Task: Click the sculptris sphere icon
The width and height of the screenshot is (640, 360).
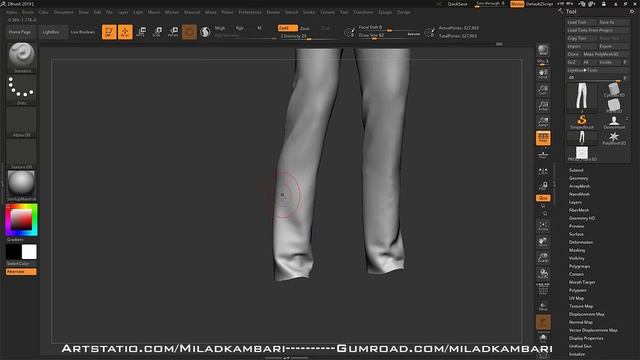Action: pos(205,32)
